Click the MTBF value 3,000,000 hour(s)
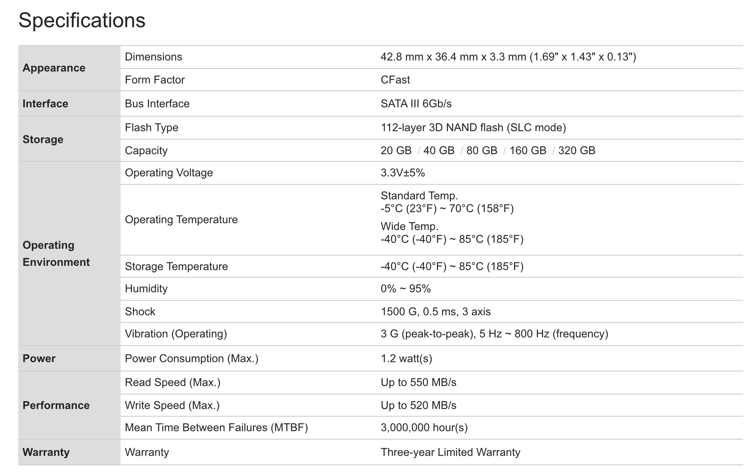 tap(424, 428)
